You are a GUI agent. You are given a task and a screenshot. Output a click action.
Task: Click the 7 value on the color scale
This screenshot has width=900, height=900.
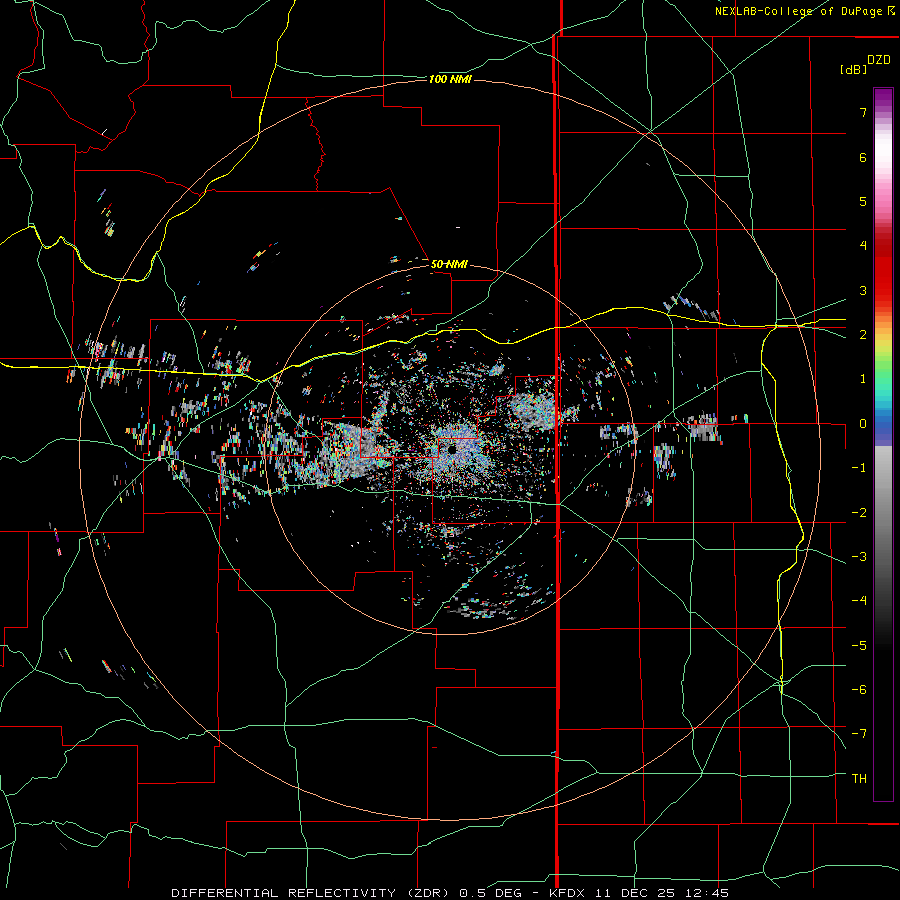tap(863, 112)
